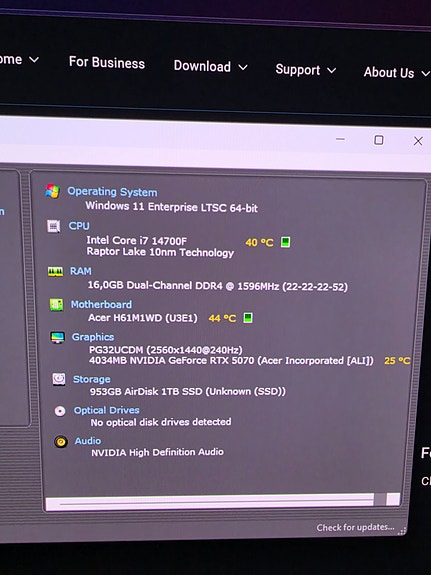Screen dimensions: 431x575
Task: Click NVIDIA High Definition Audio text
Action: 157,452
